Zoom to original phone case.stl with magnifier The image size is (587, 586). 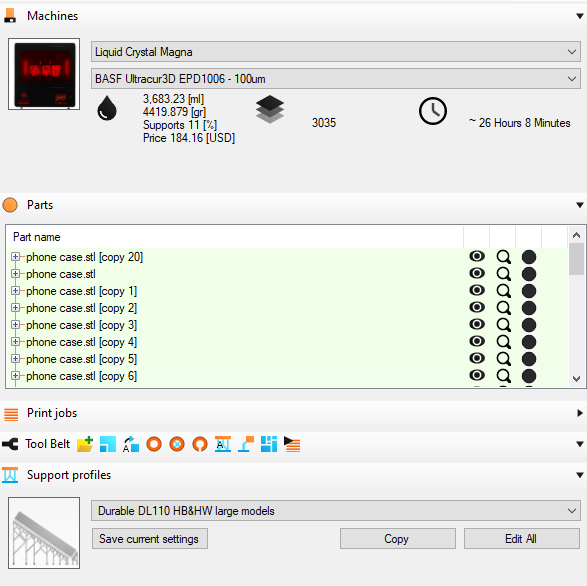(504, 274)
